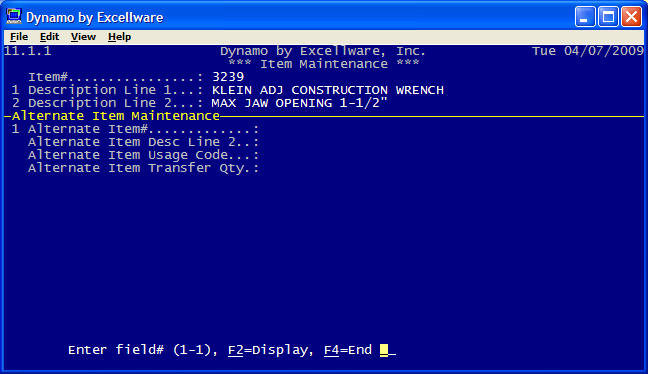Click the Enter field# (1-1) prompt text

[143, 350]
